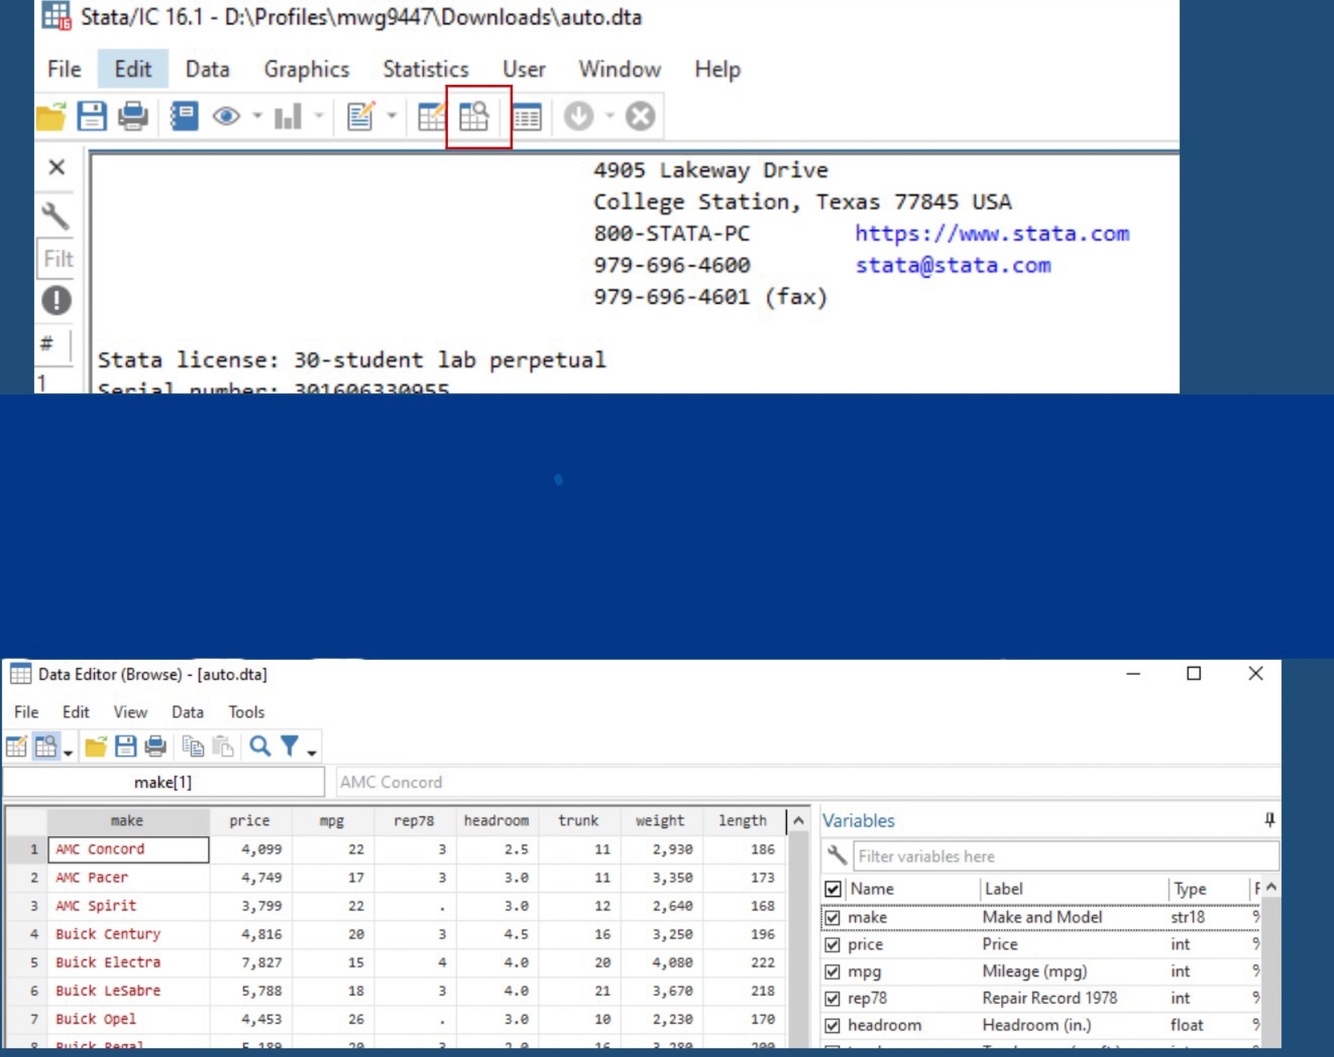Click the gray down-arrow More icon in Stata toolbar
Image resolution: width=1334 pixels, height=1057 pixels.
[x=579, y=117]
